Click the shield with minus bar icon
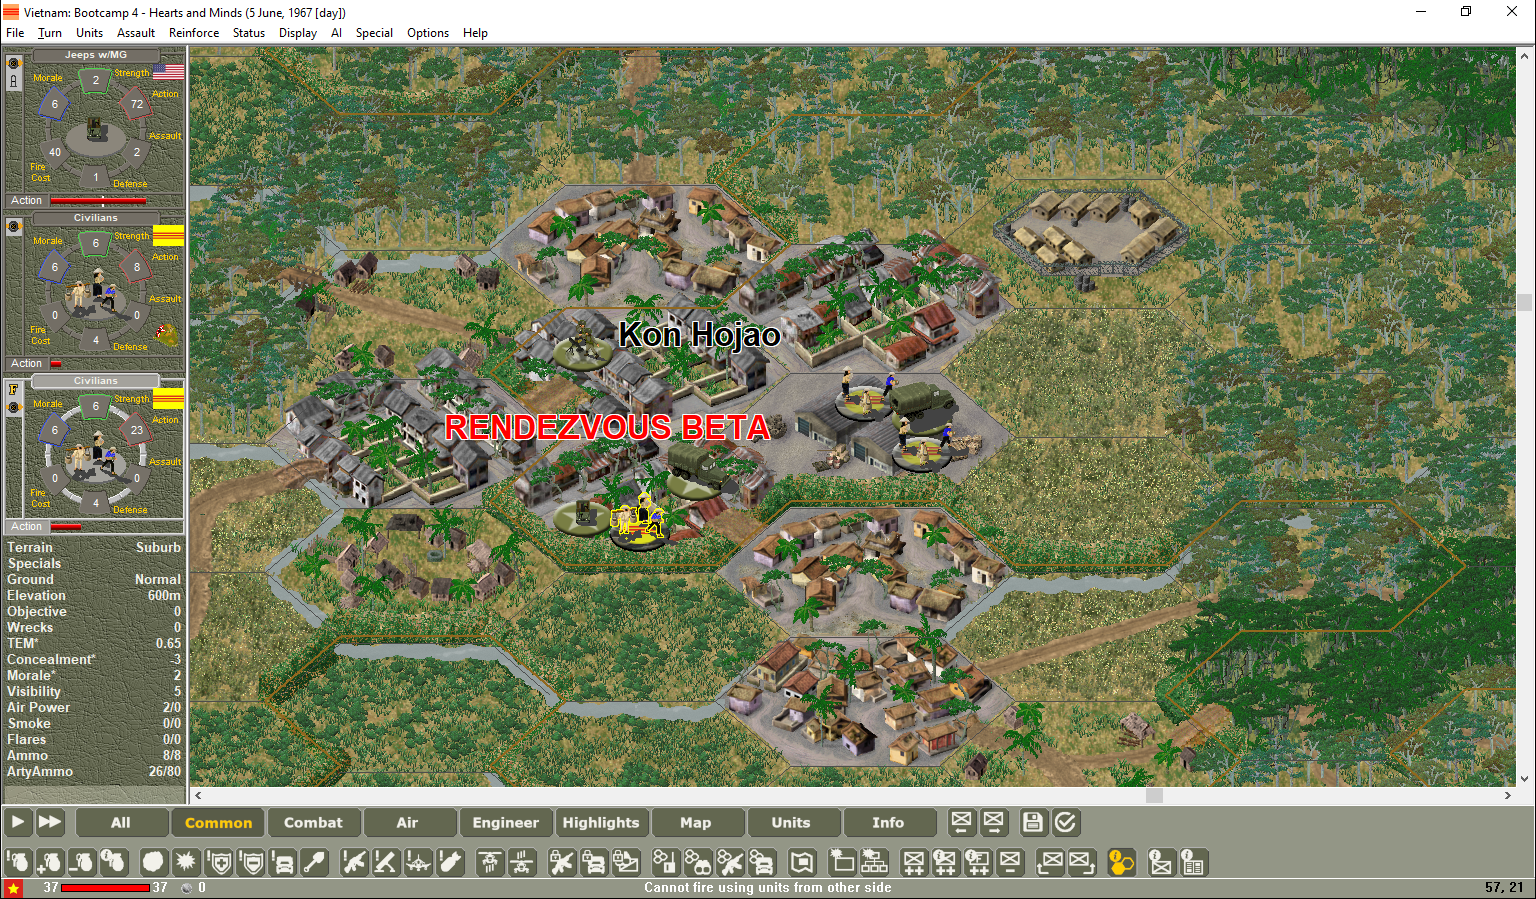 251,862
